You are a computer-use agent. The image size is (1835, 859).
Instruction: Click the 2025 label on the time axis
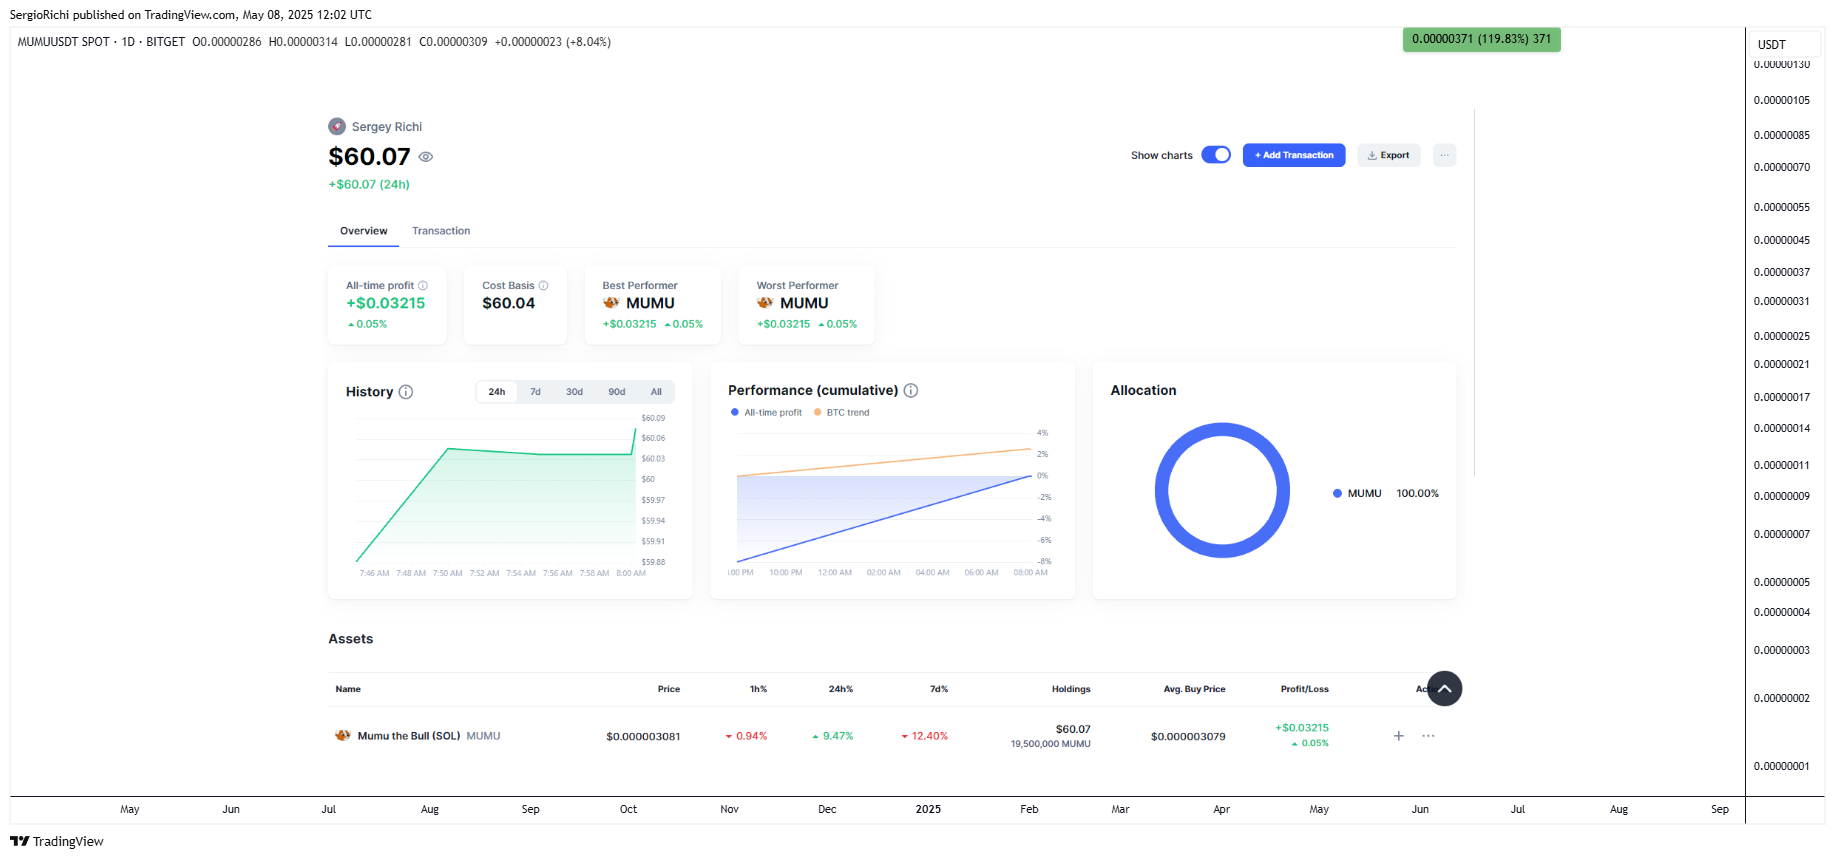coord(928,809)
